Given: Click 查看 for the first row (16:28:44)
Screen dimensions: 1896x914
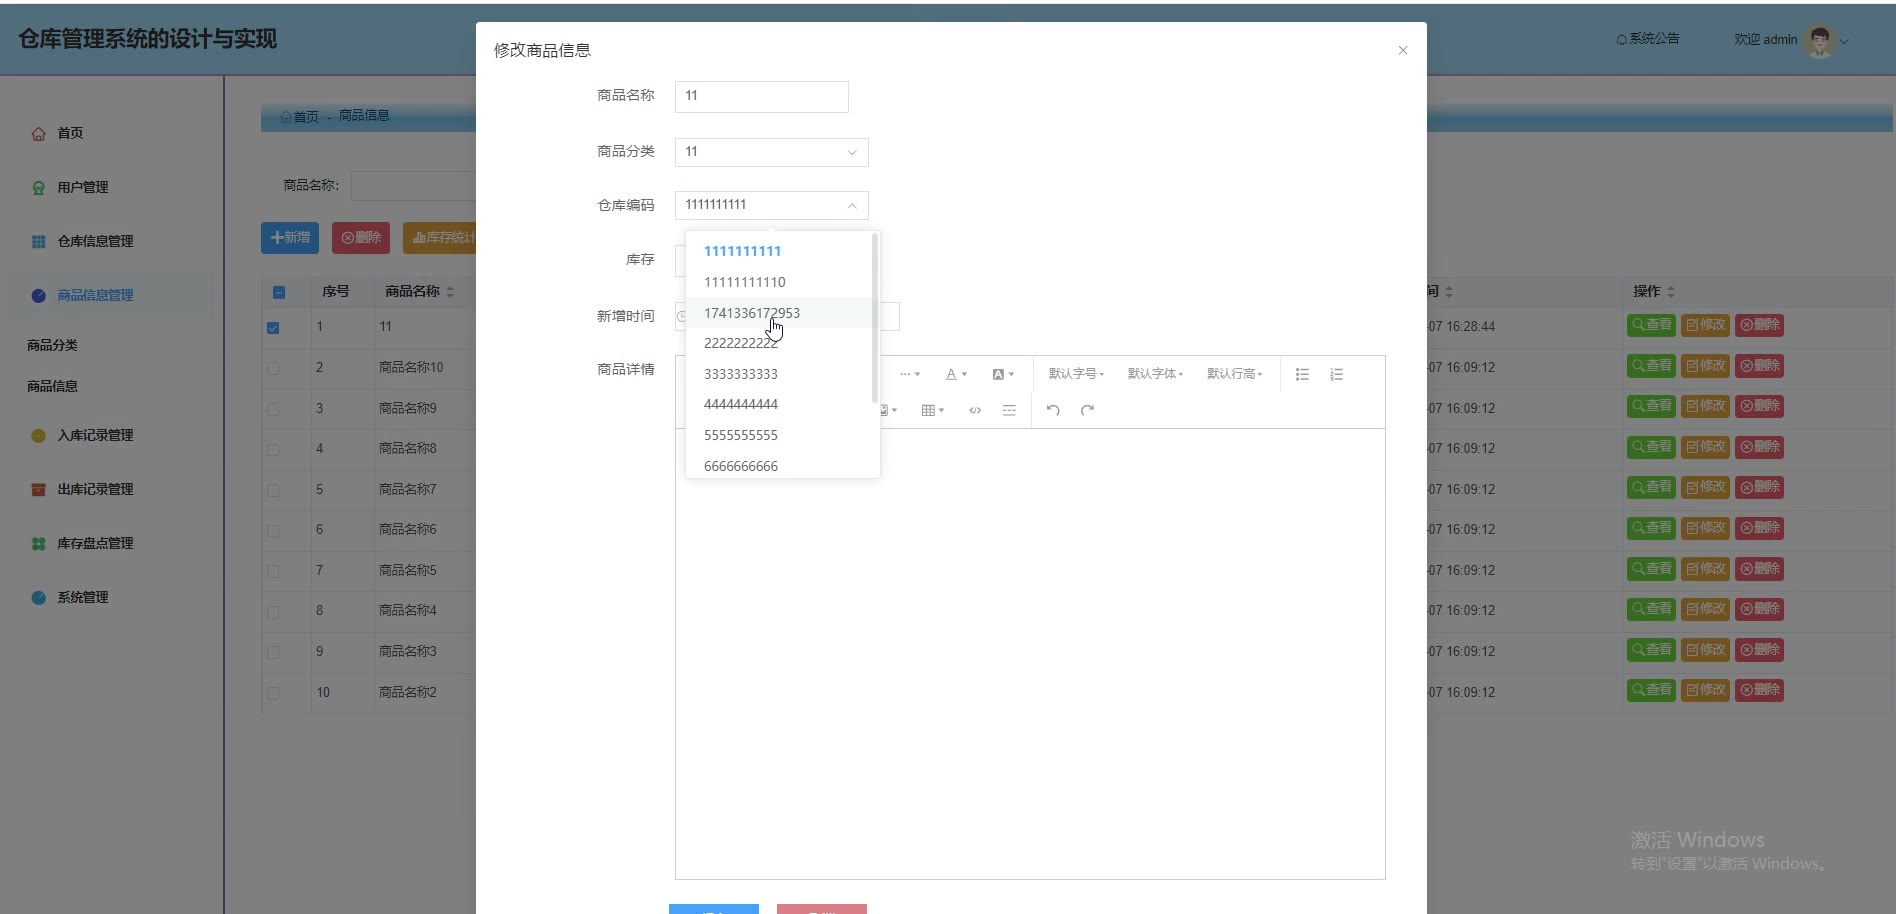Looking at the screenshot, I should (1651, 325).
